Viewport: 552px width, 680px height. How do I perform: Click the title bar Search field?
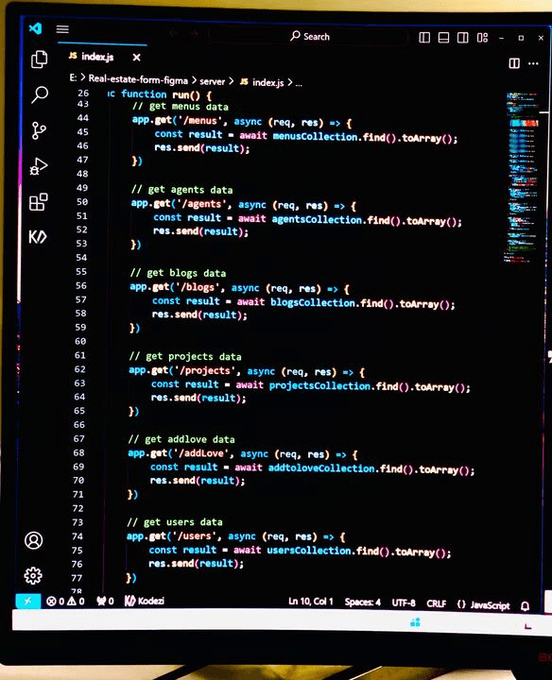click(x=308, y=36)
